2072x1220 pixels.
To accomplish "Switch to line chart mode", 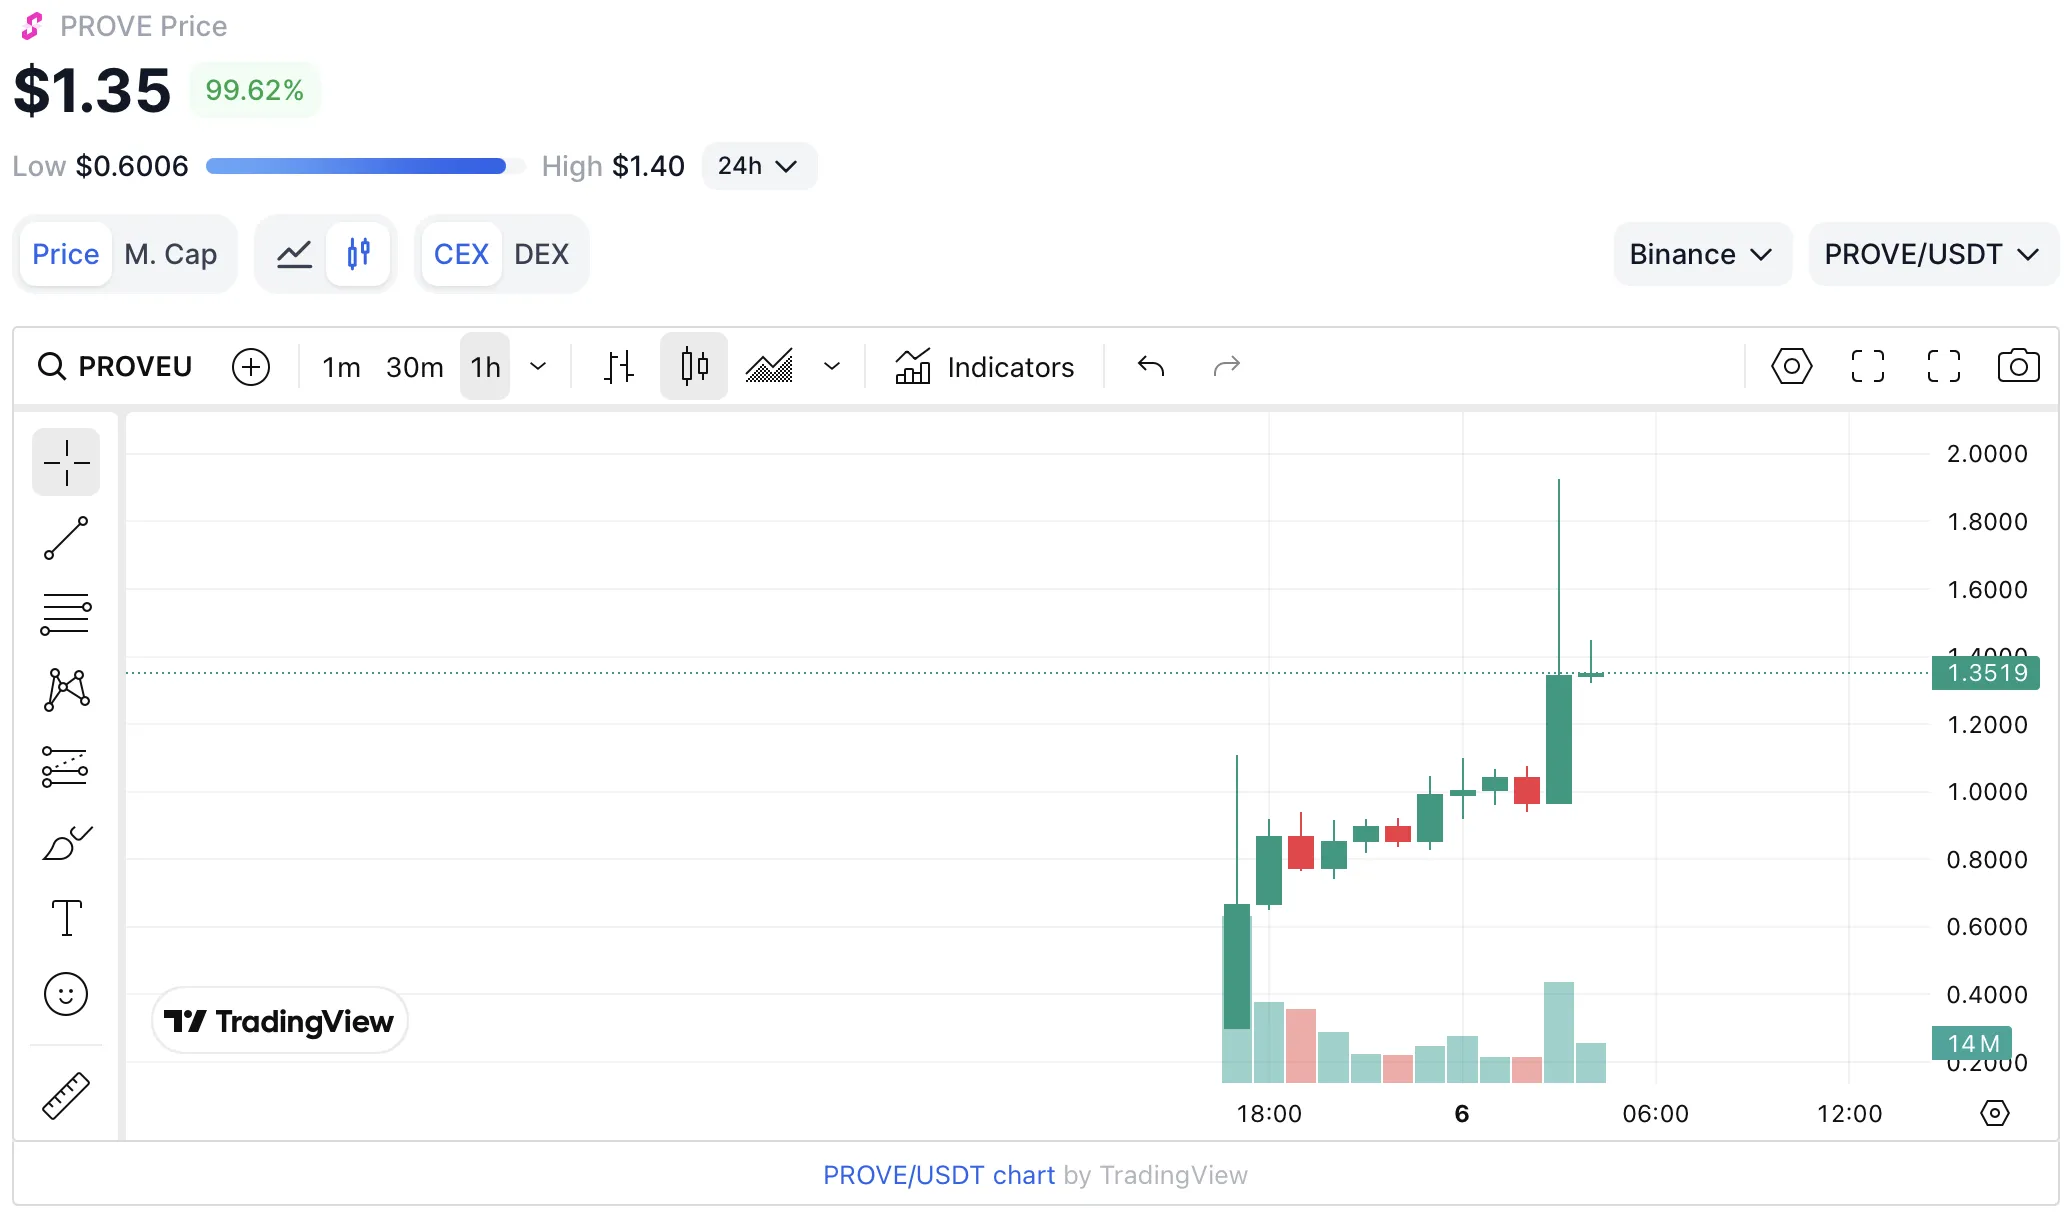I will [294, 254].
